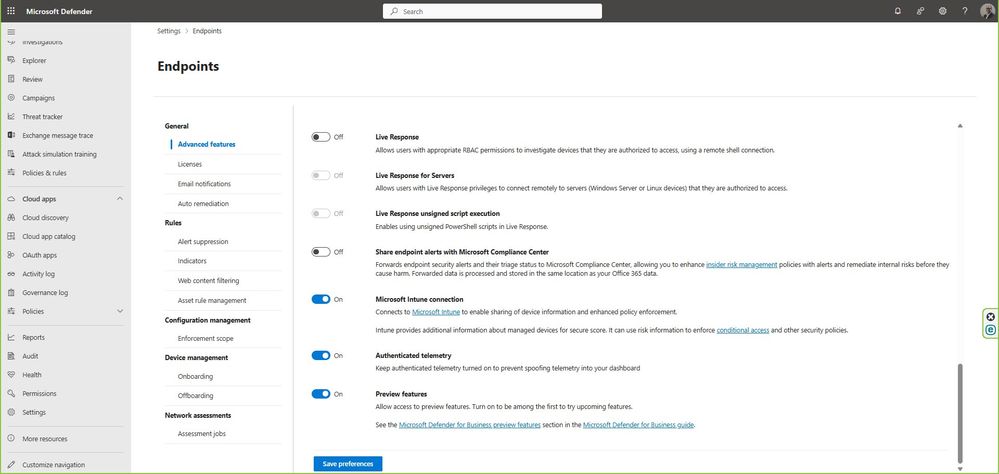This screenshot has height=474, width=999.
Task: Click the Review sidebar icon
Action: coord(11,79)
